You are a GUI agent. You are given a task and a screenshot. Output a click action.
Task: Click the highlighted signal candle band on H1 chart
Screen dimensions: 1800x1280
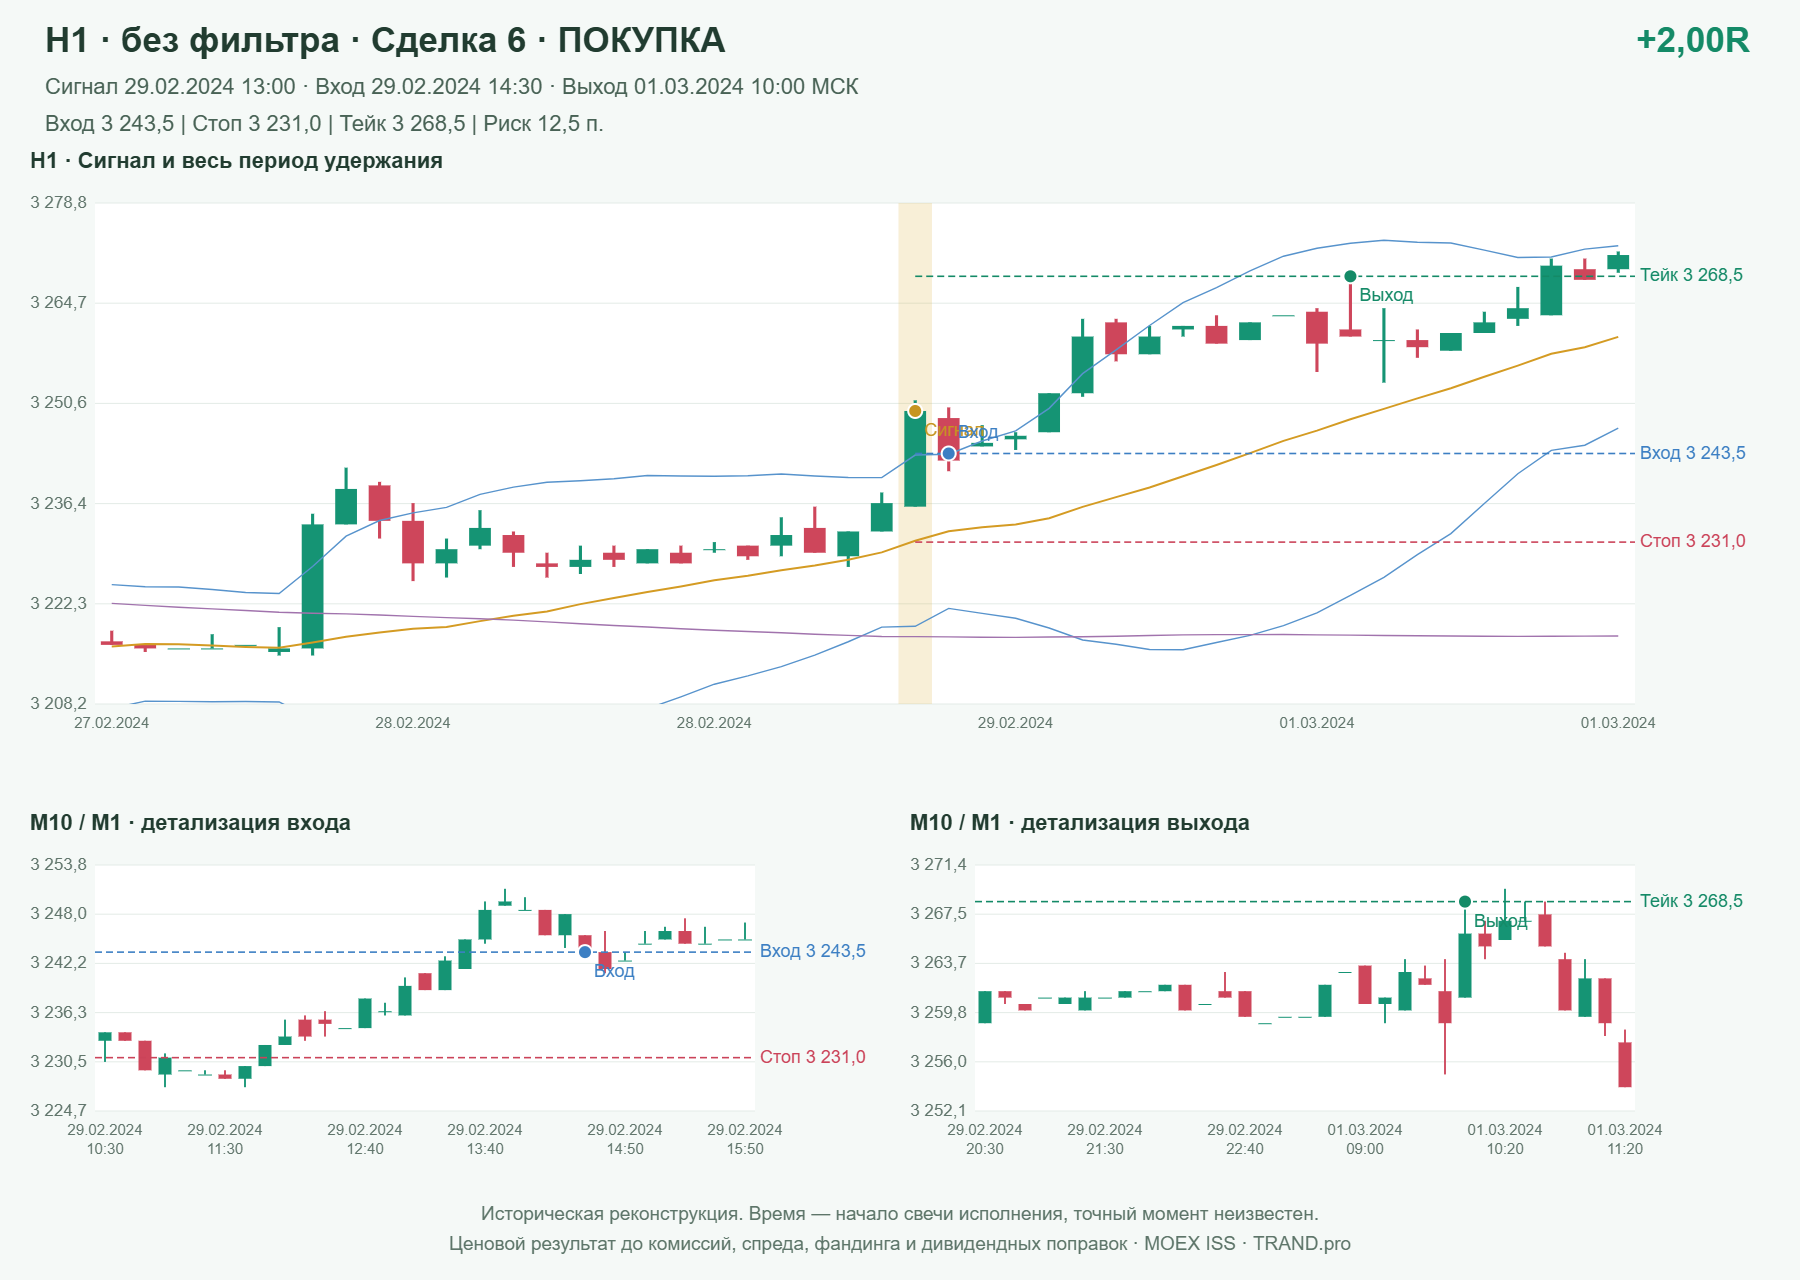(915, 453)
